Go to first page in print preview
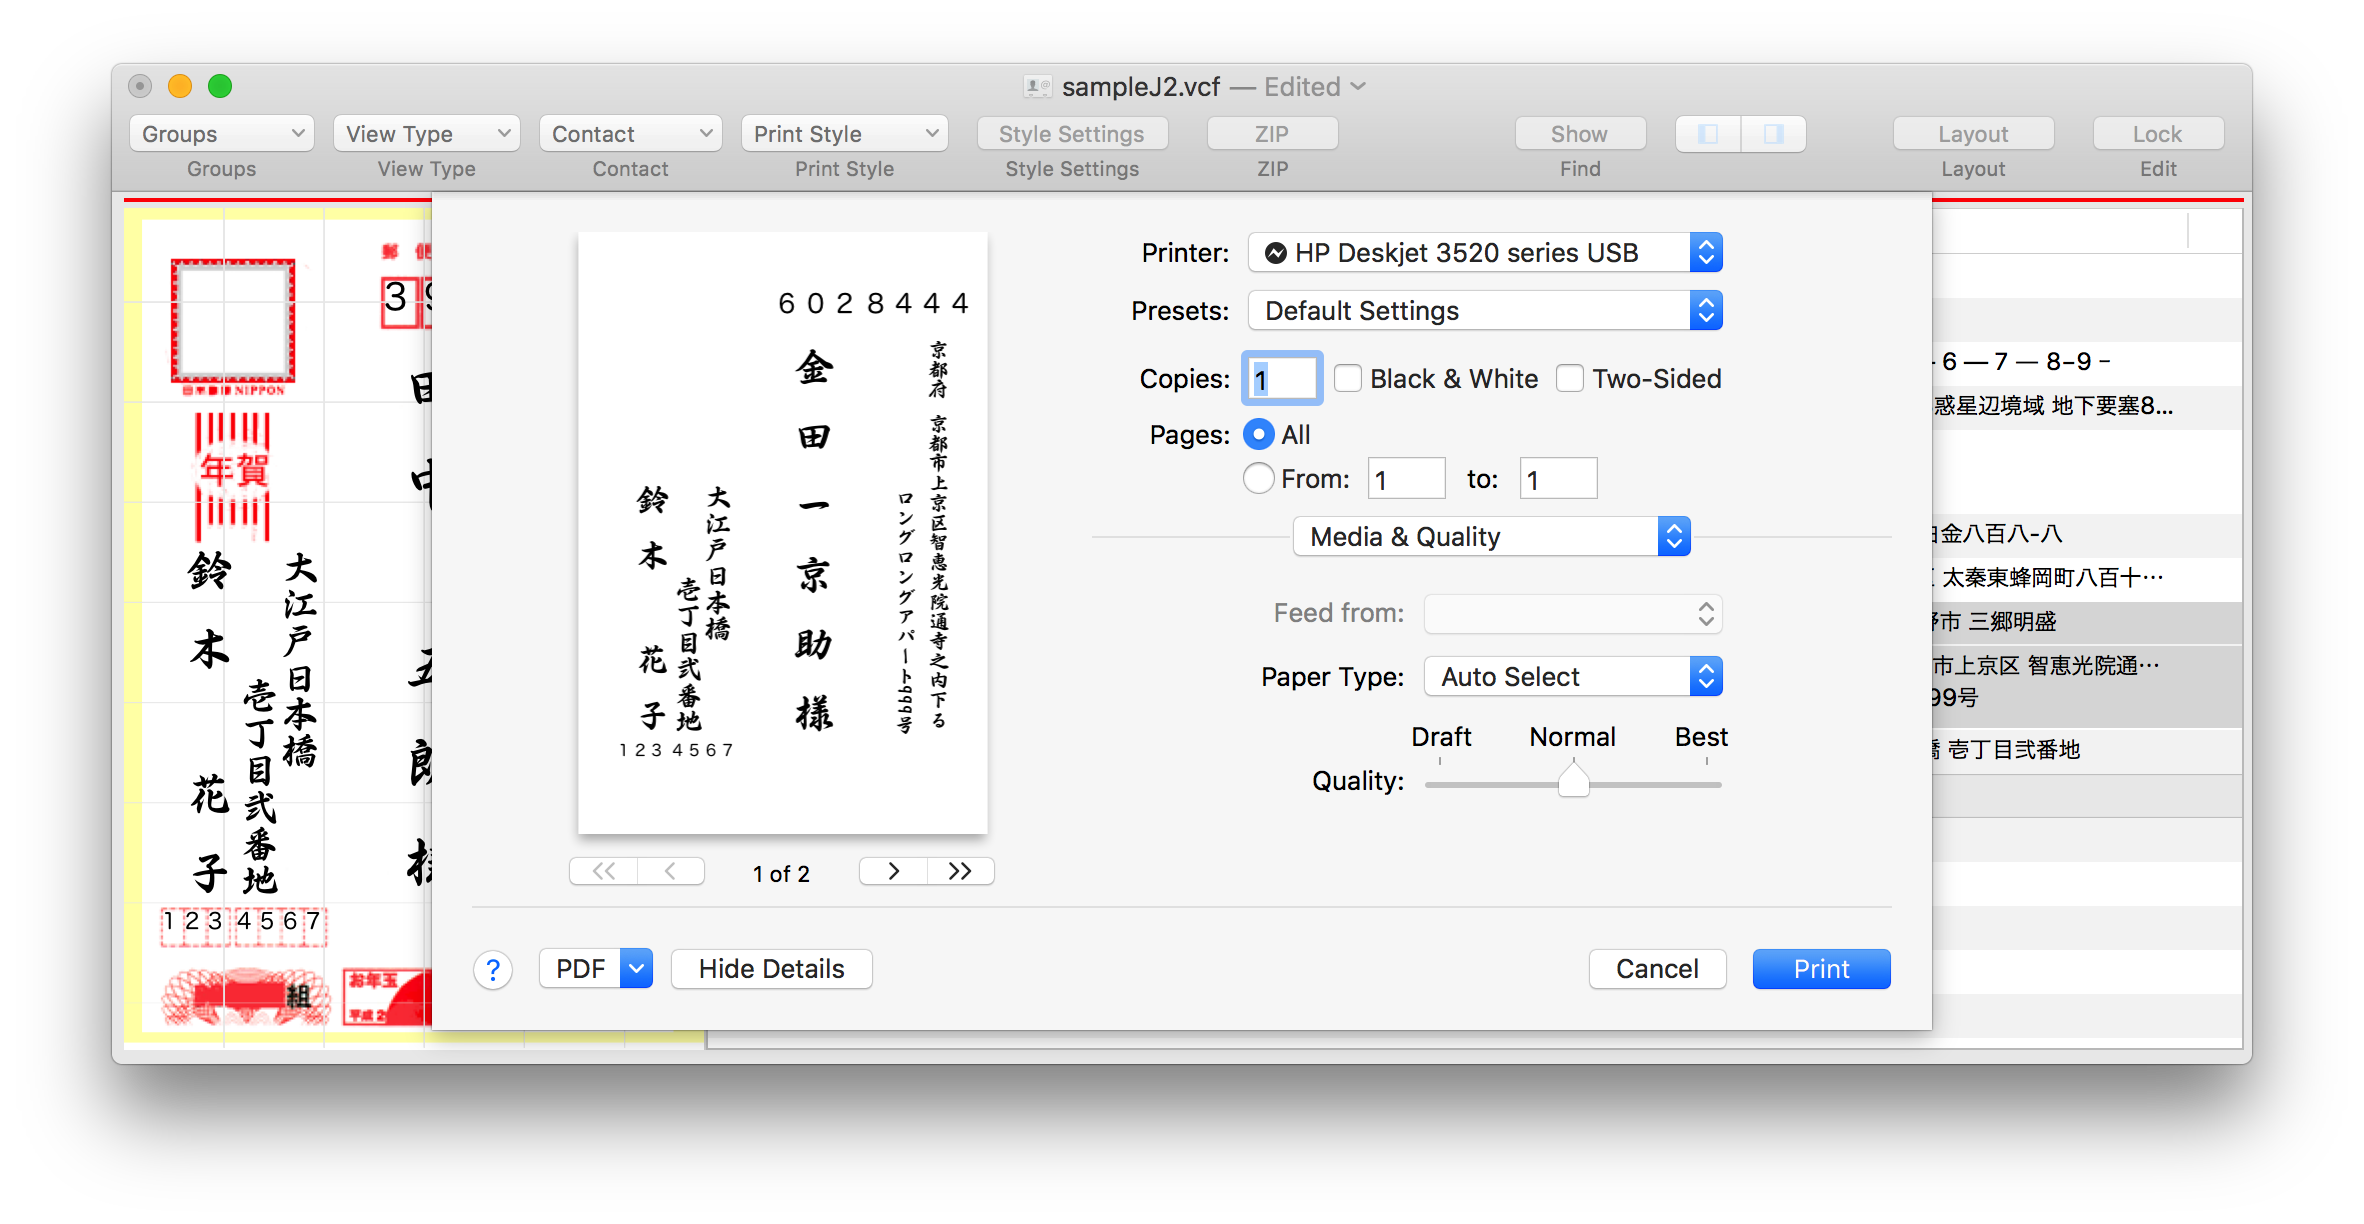This screenshot has width=2364, height=1224. 604,871
